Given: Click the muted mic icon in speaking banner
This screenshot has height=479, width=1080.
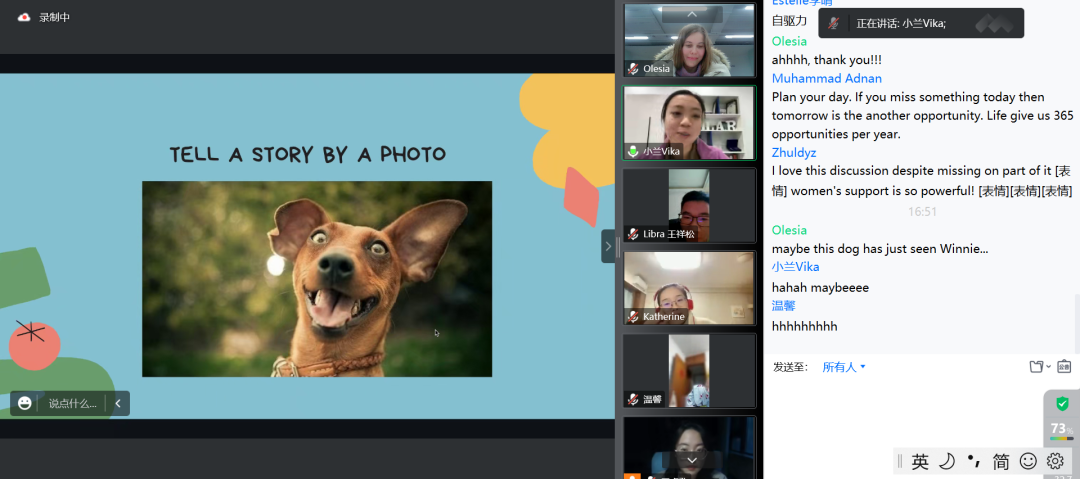Looking at the screenshot, I should pyautogui.click(x=833, y=23).
